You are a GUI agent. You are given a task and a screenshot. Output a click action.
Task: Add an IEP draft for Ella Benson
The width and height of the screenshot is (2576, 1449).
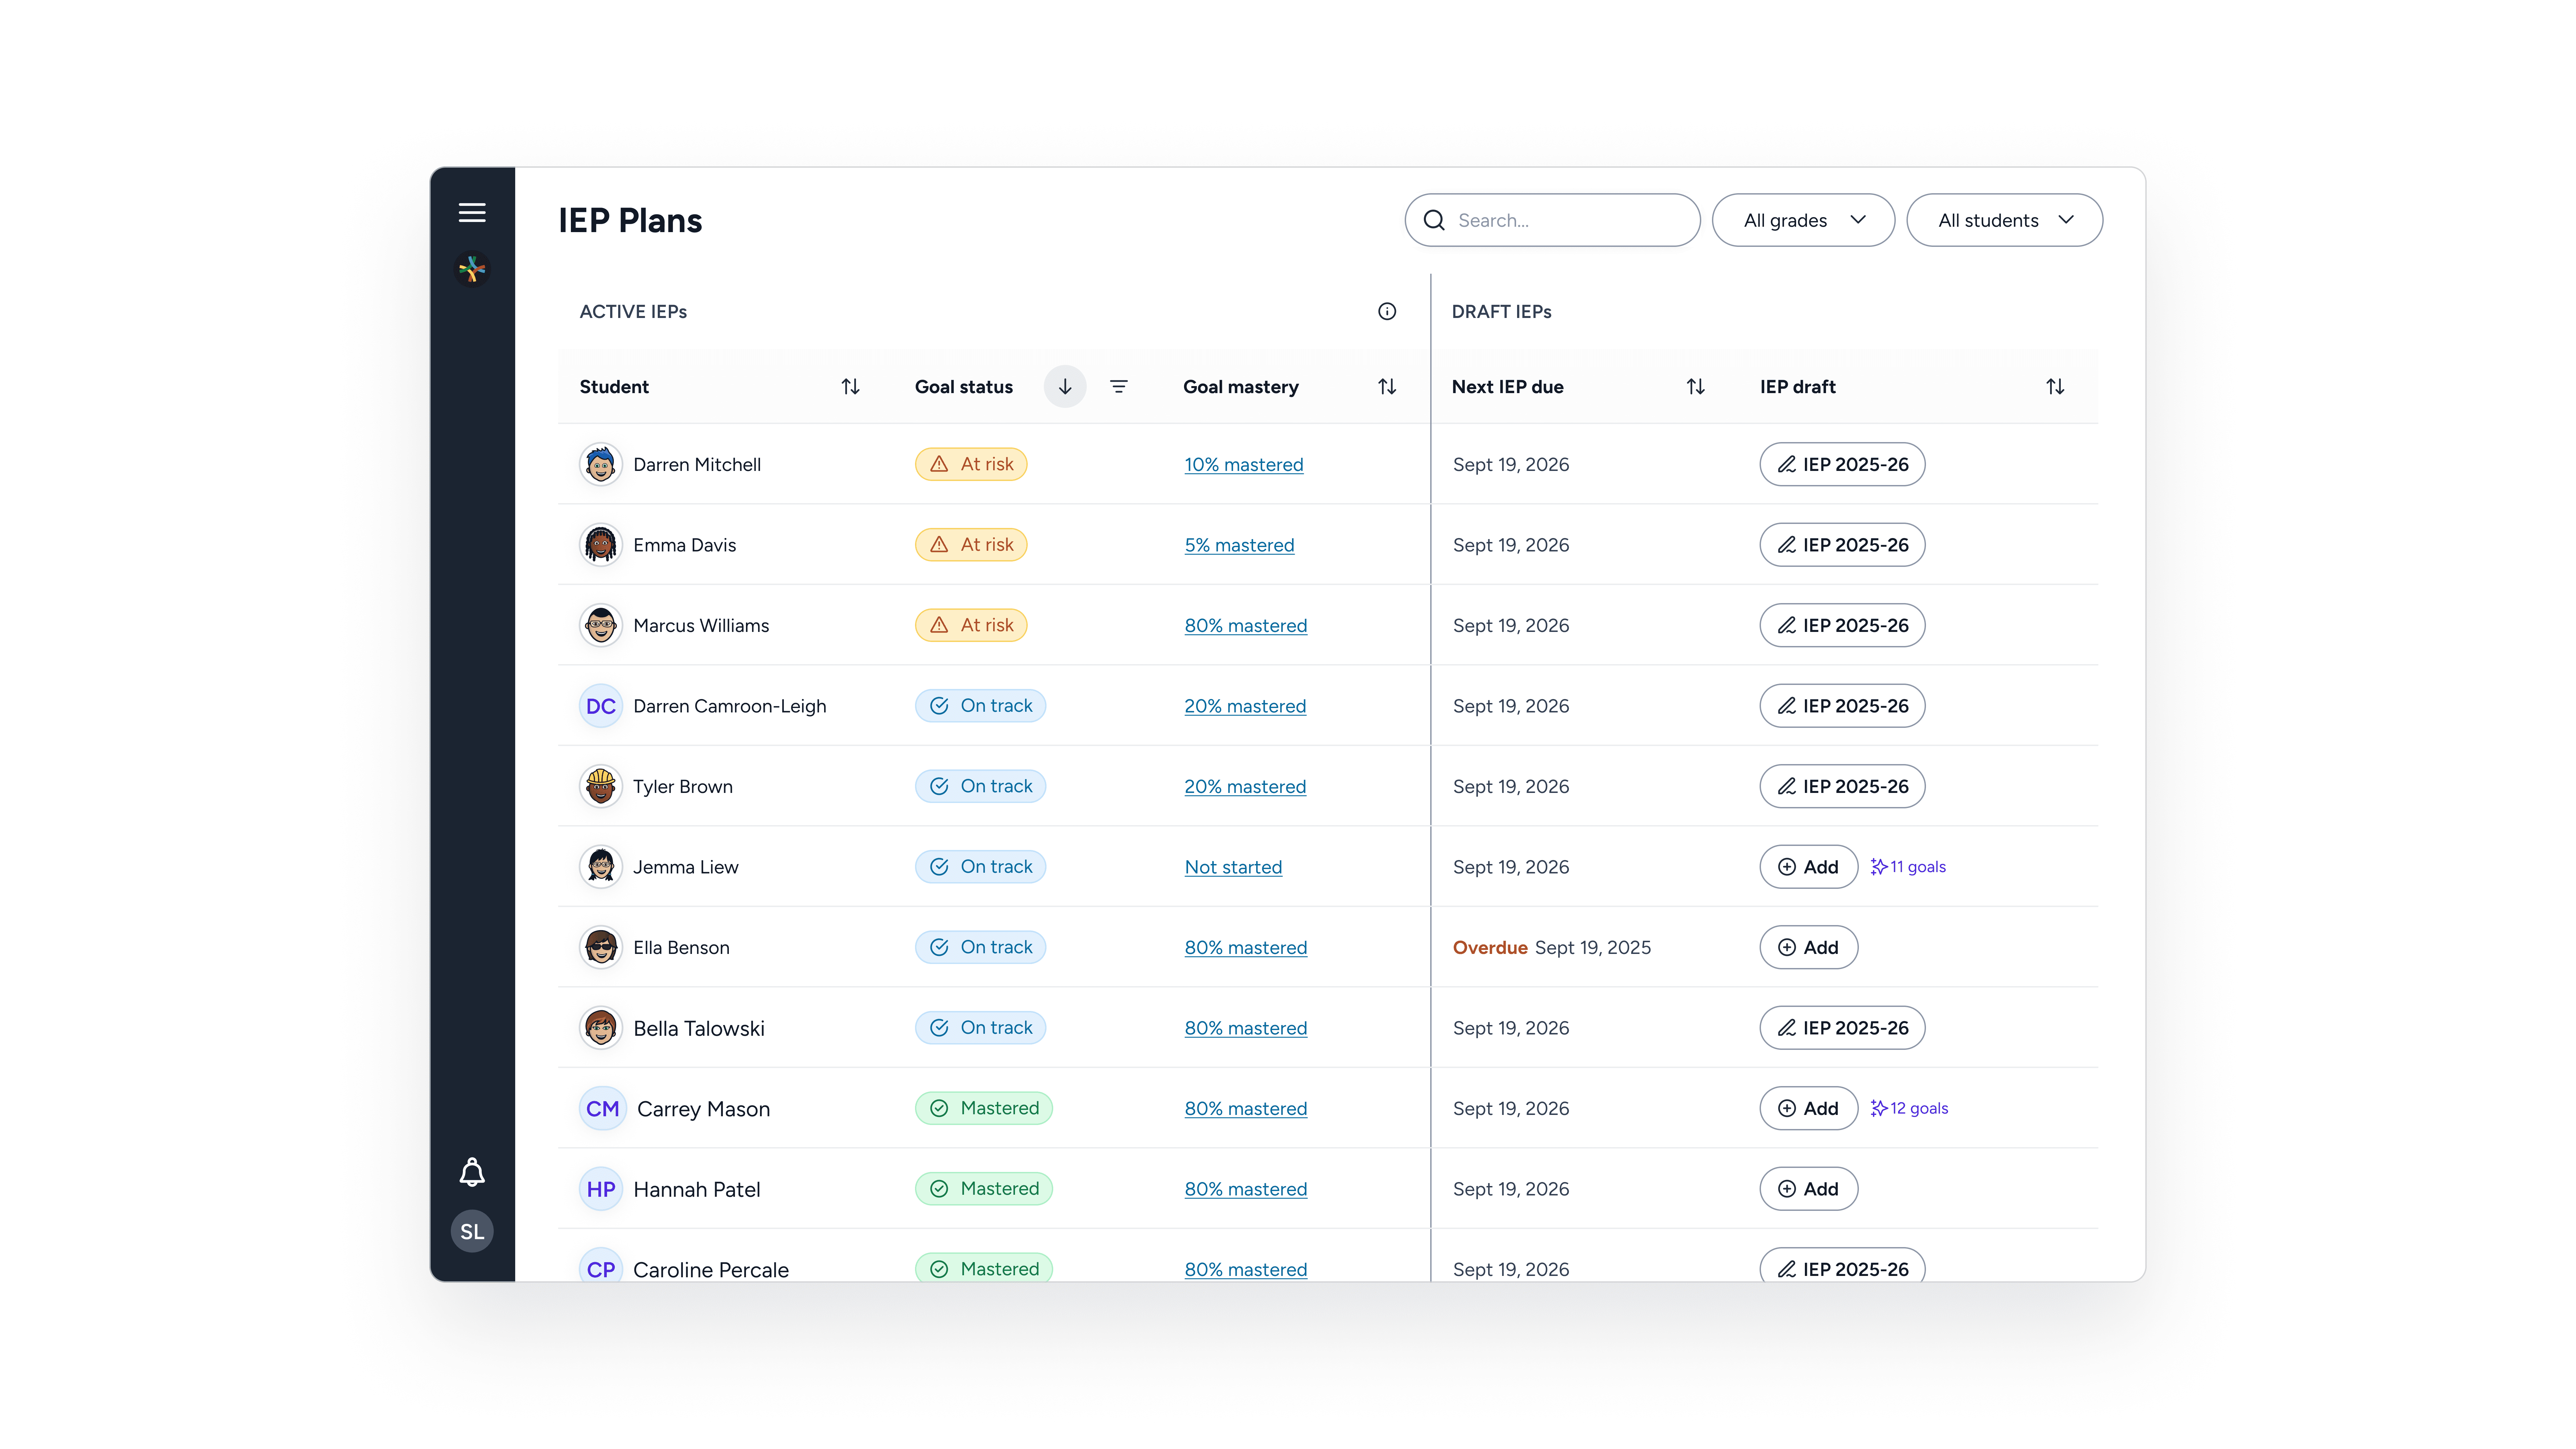pos(1808,947)
